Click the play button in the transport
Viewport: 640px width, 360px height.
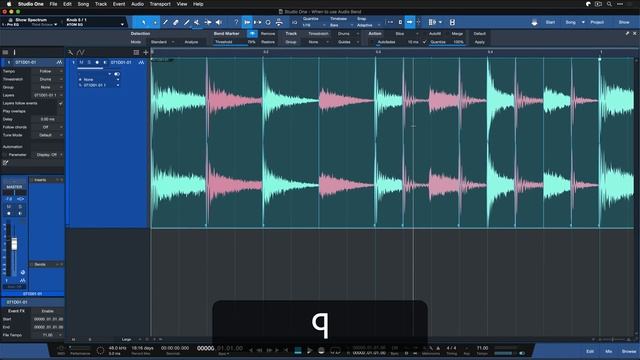[309, 350]
